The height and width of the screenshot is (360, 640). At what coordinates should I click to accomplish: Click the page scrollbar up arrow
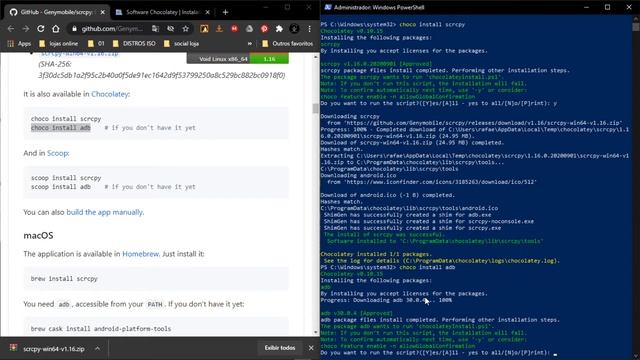[x=316, y=57]
